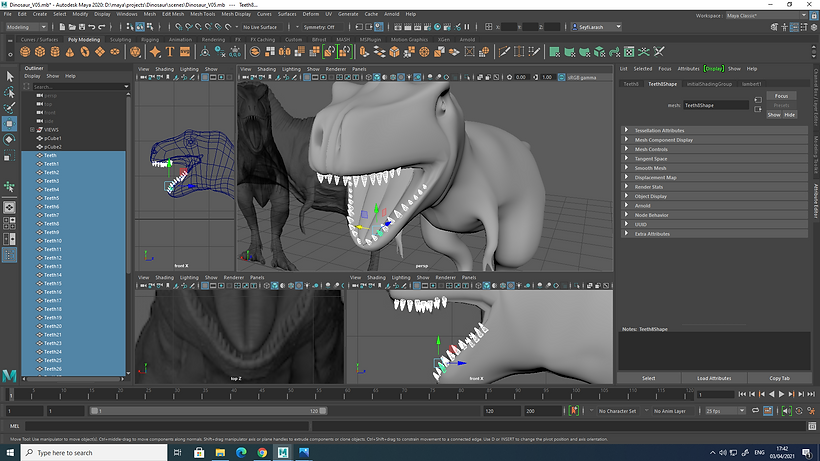
Task: Click the Focus button in Attribute Editor
Action: pos(781,96)
